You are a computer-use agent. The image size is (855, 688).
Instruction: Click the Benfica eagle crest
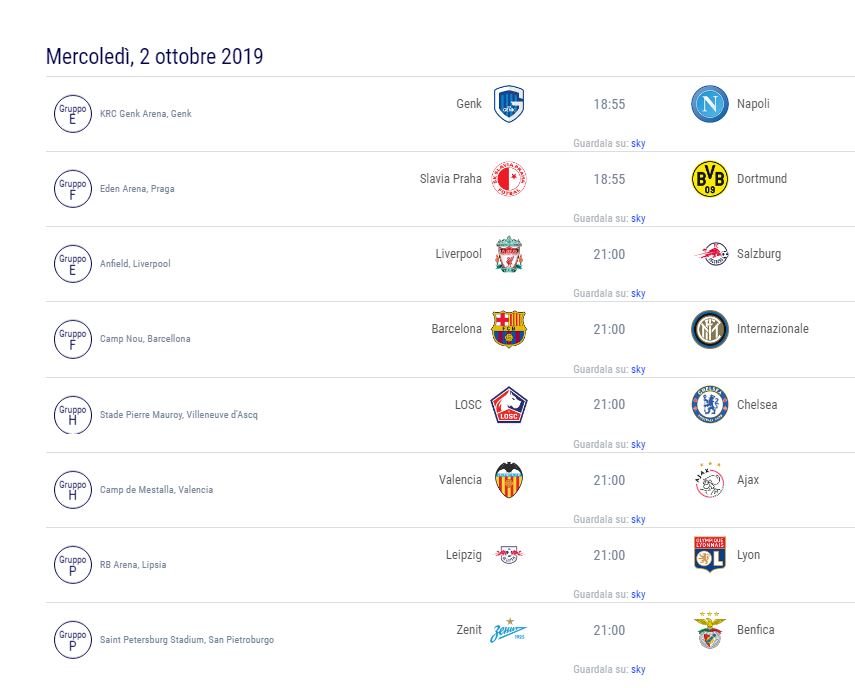[709, 630]
